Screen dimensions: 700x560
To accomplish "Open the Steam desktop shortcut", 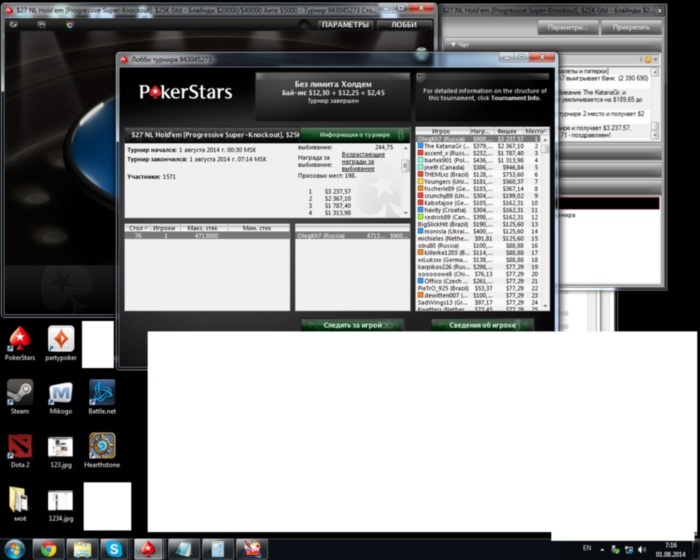I will (20, 397).
